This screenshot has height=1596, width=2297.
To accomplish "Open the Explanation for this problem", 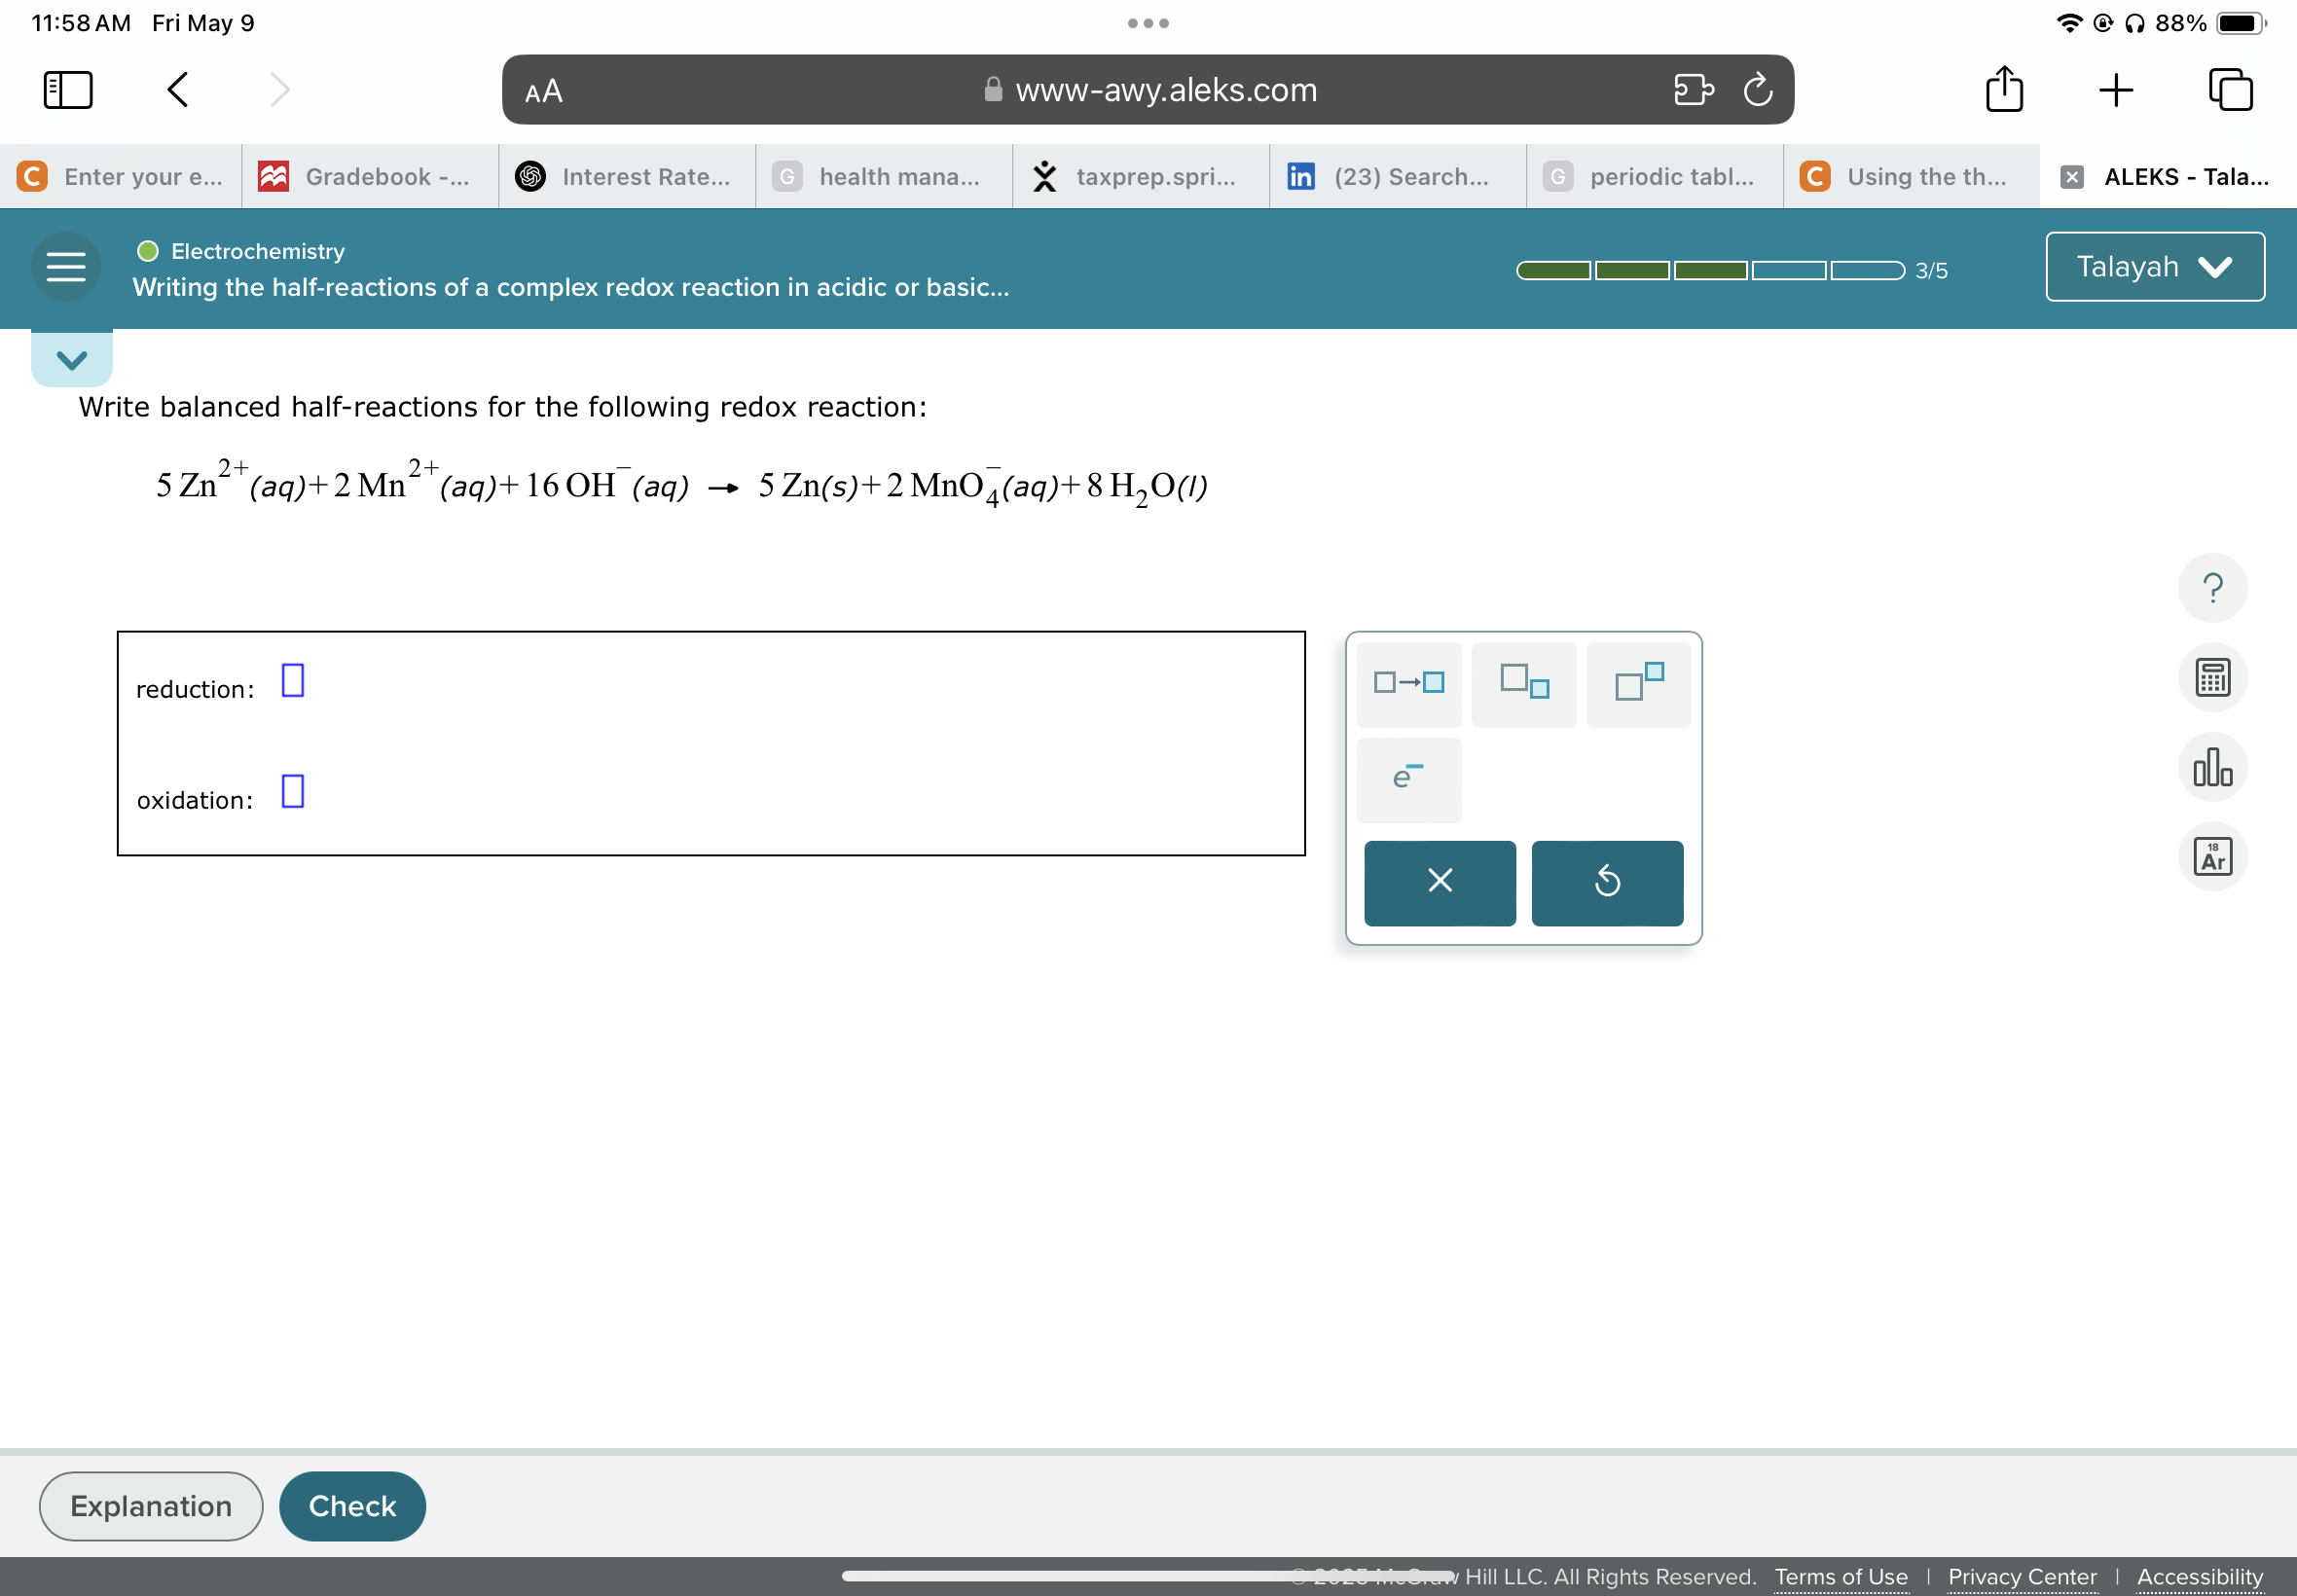I will point(150,1505).
